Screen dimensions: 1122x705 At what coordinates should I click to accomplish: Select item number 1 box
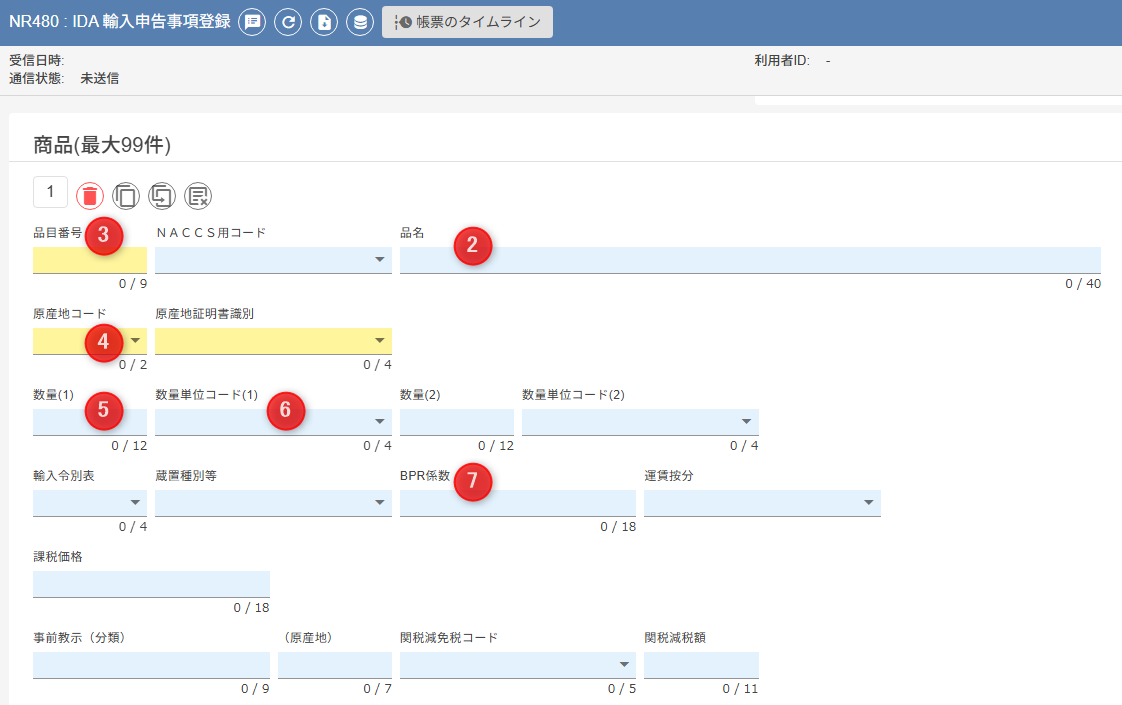coord(50,192)
